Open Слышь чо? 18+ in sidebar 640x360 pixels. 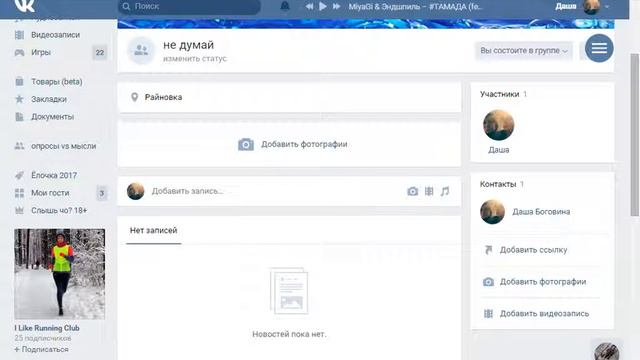click(x=59, y=210)
